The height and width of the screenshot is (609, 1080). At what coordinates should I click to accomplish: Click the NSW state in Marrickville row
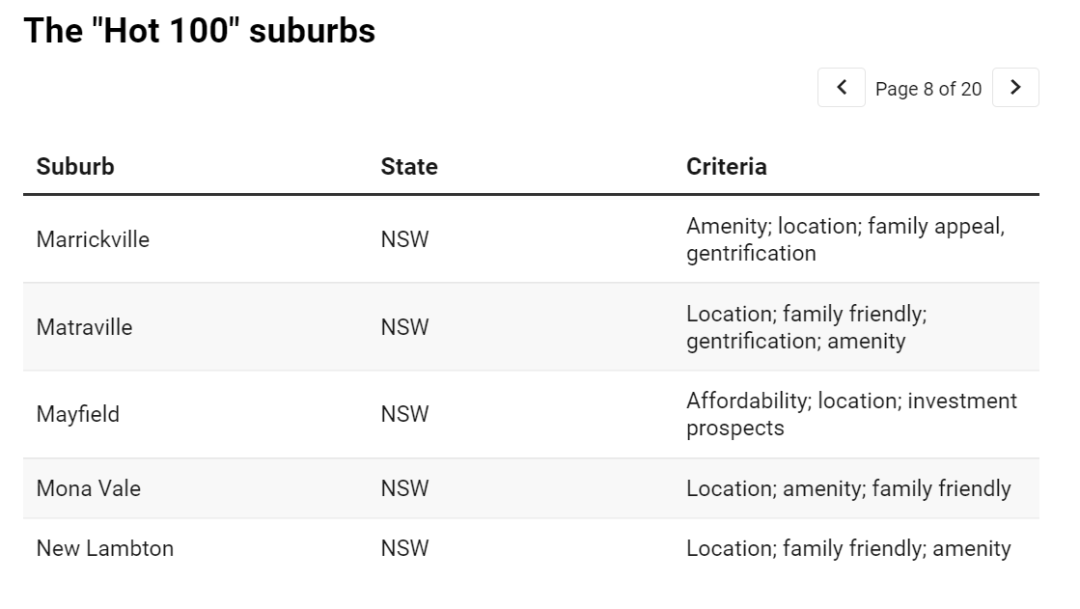point(404,240)
